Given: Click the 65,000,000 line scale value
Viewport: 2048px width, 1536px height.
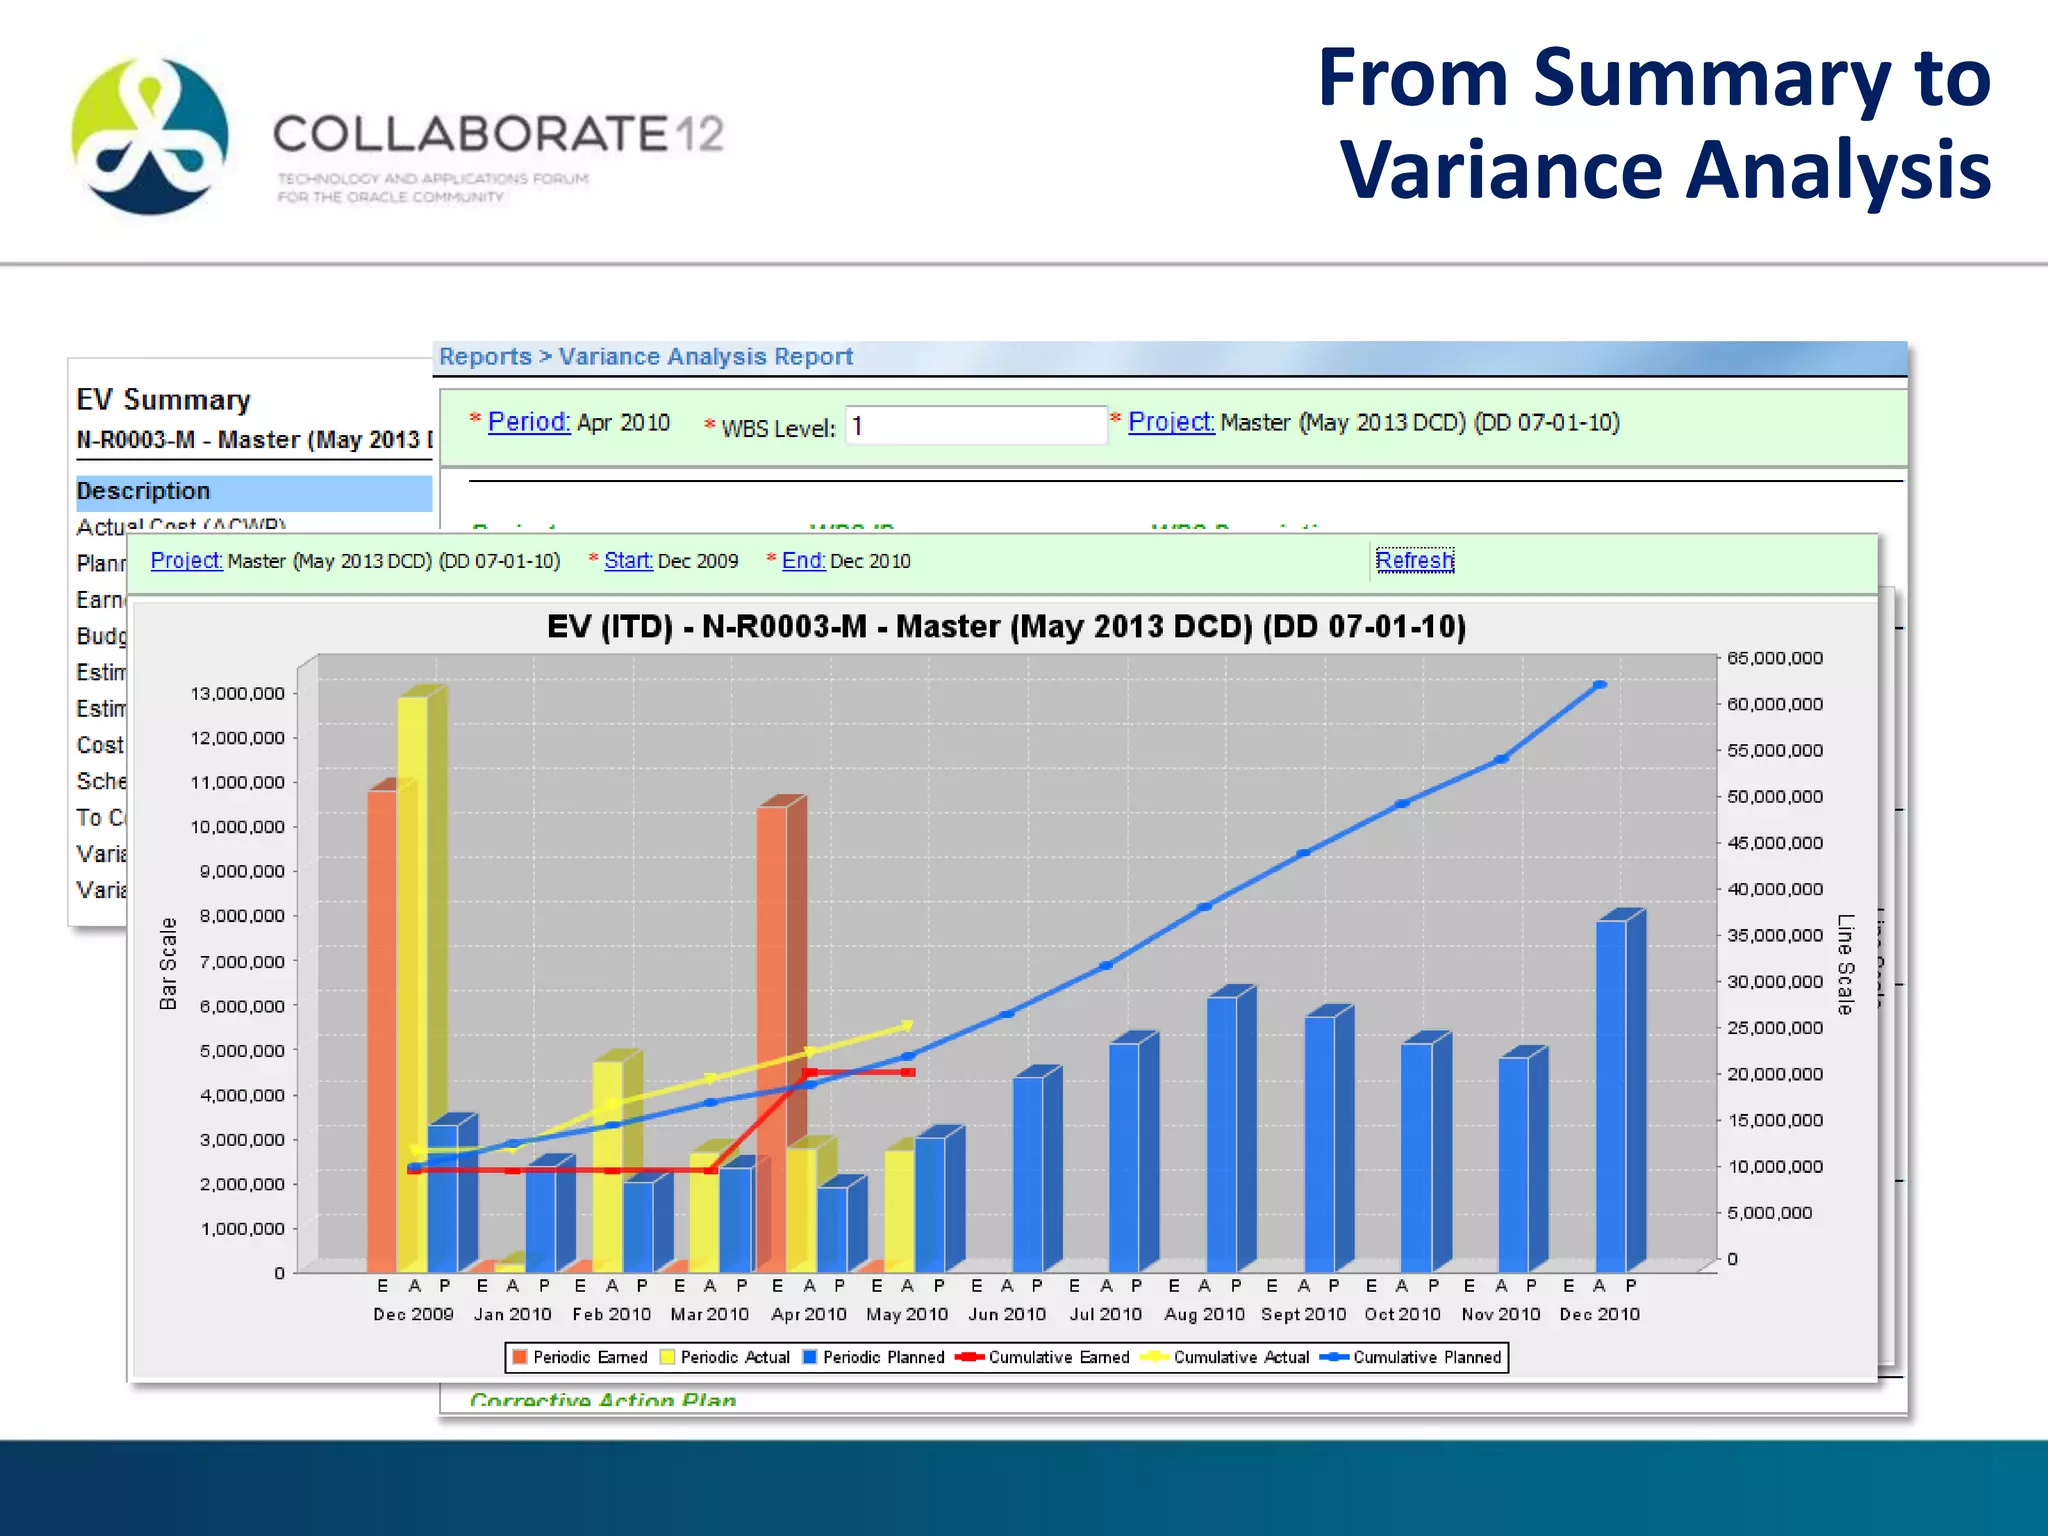Looking at the screenshot, I should coord(1775,658).
